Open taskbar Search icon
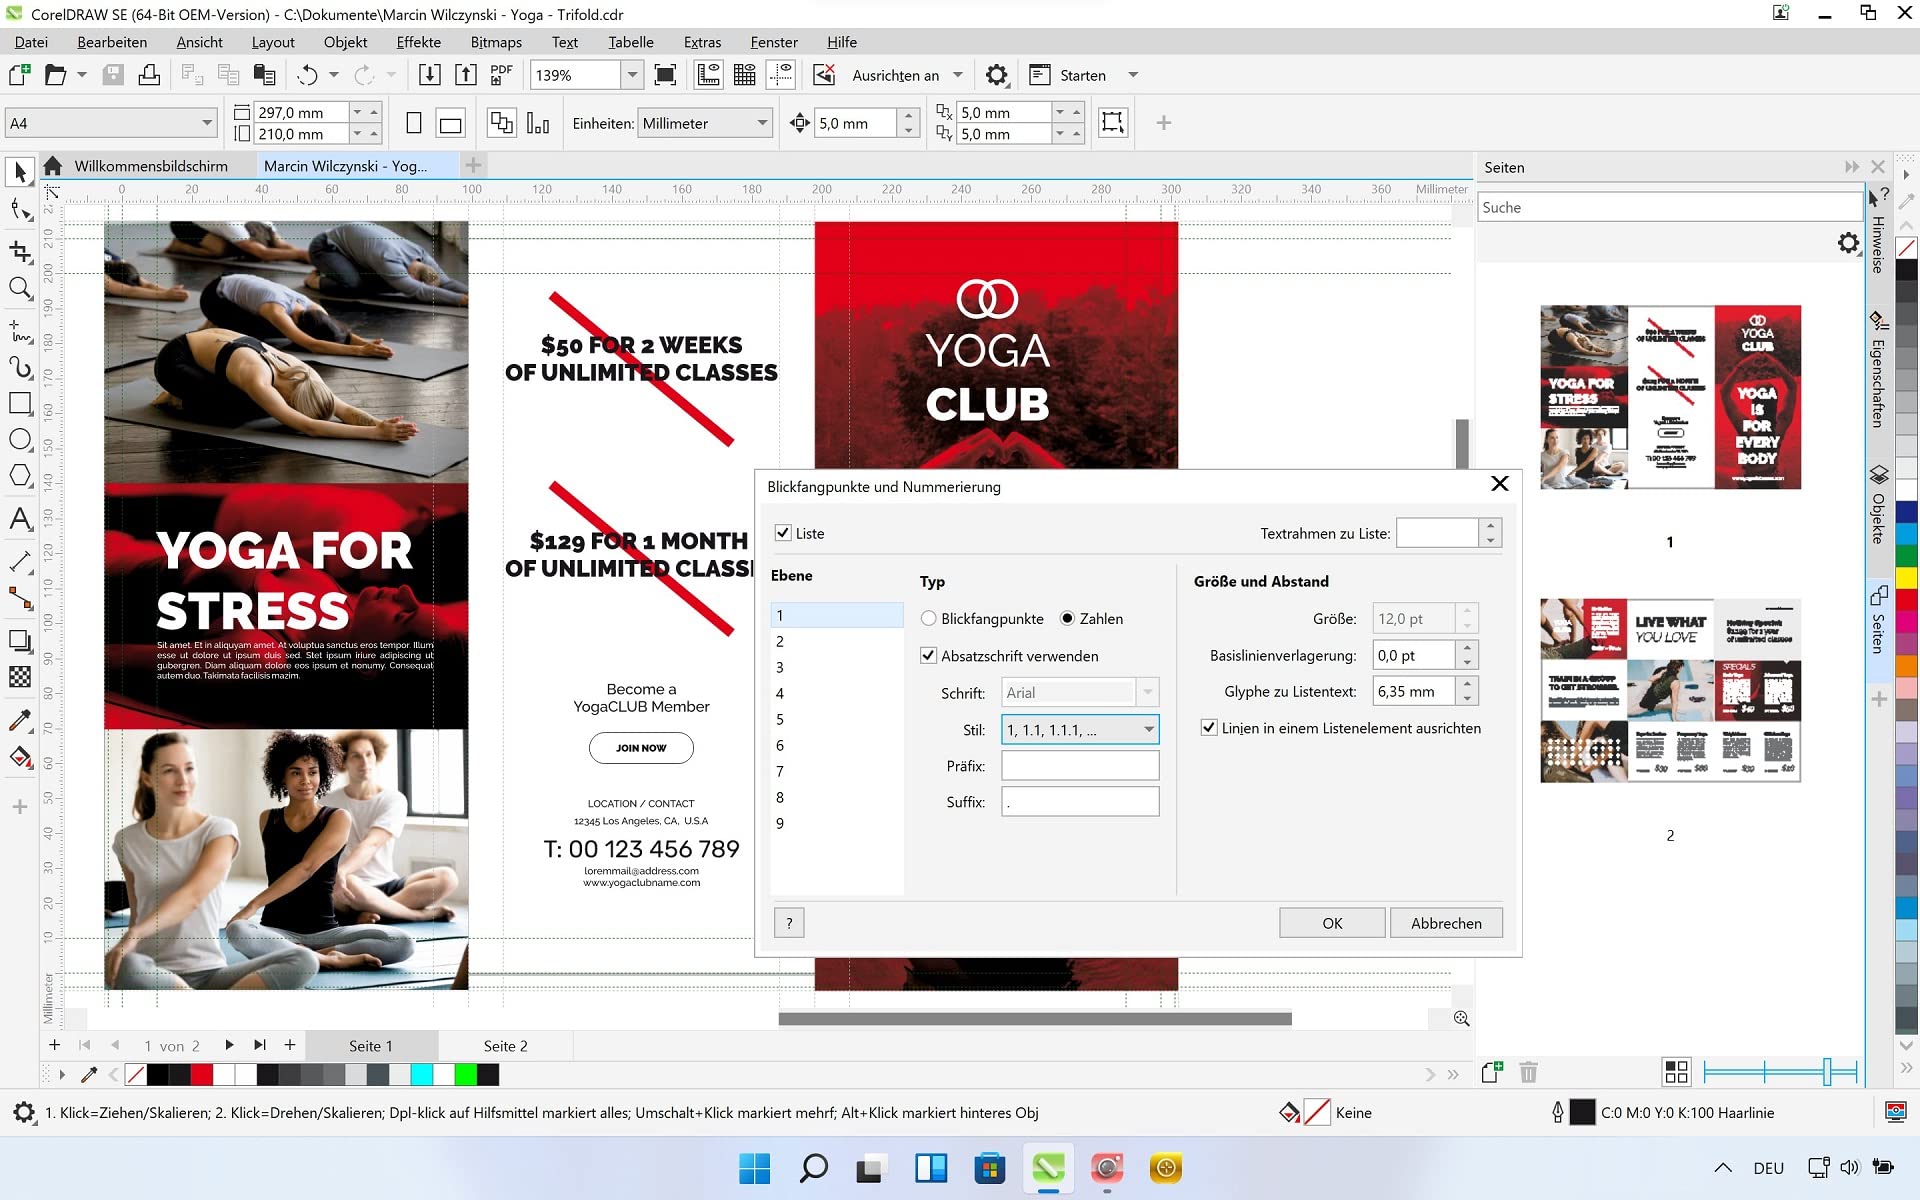1920x1200 pixels. click(813, 1168)
